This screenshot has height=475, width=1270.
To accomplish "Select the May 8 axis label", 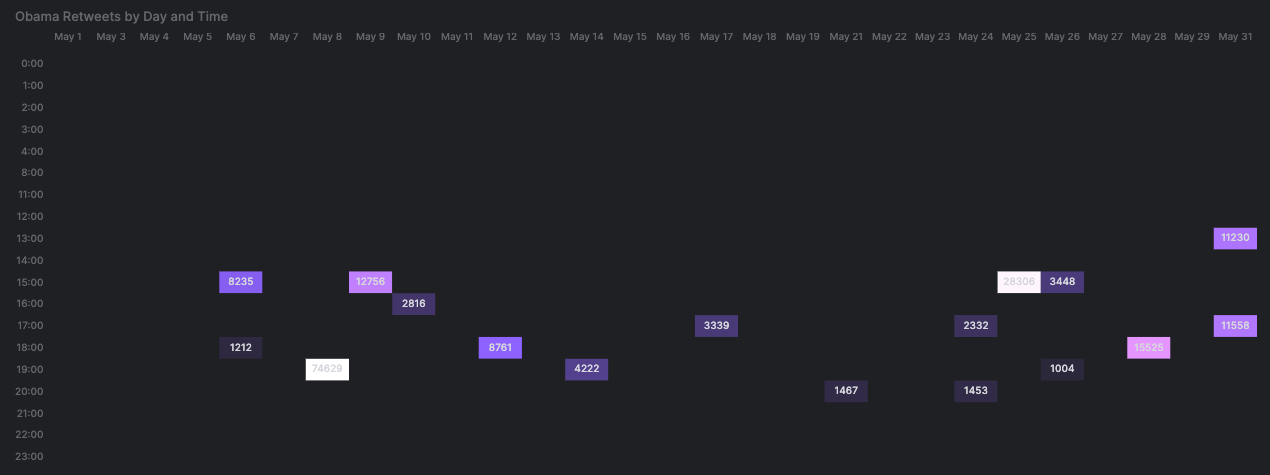I will pos(327,37).
